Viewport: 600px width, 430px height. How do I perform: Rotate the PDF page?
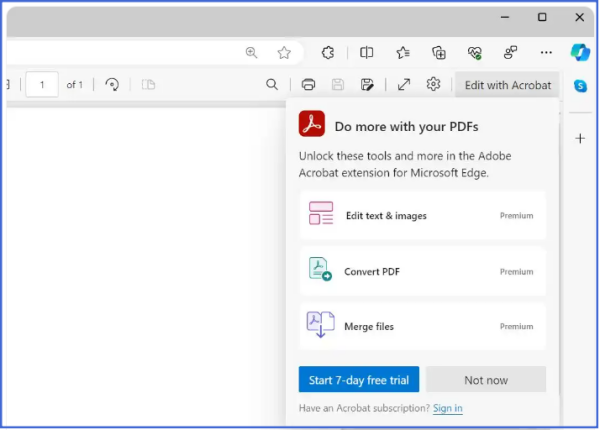tap(112, 85)
